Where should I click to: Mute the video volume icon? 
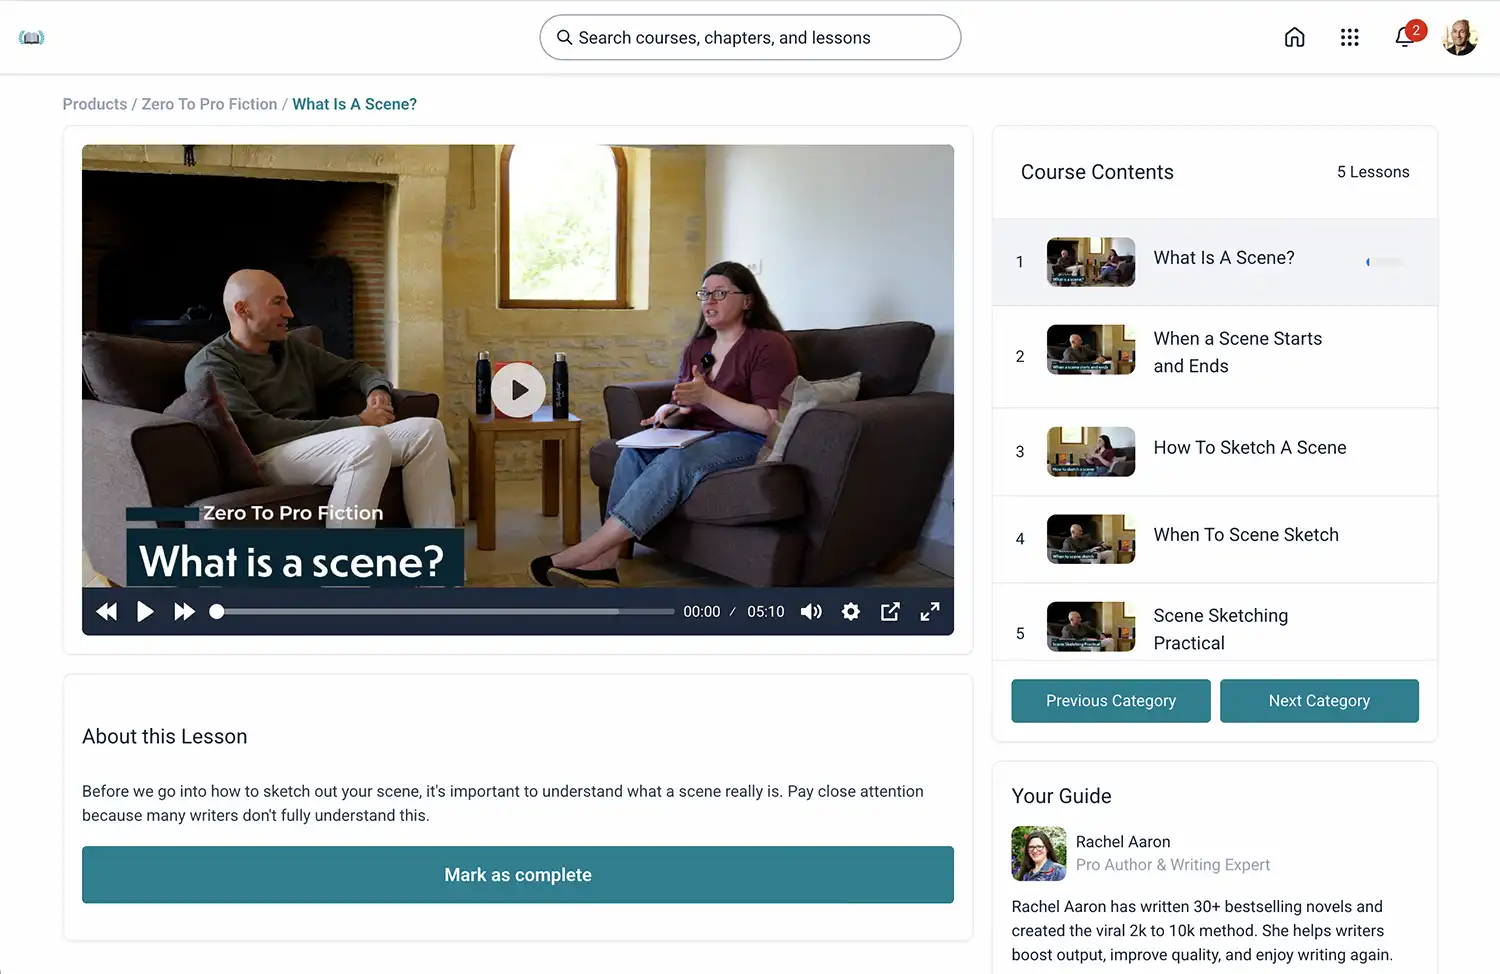coord(811,612)
